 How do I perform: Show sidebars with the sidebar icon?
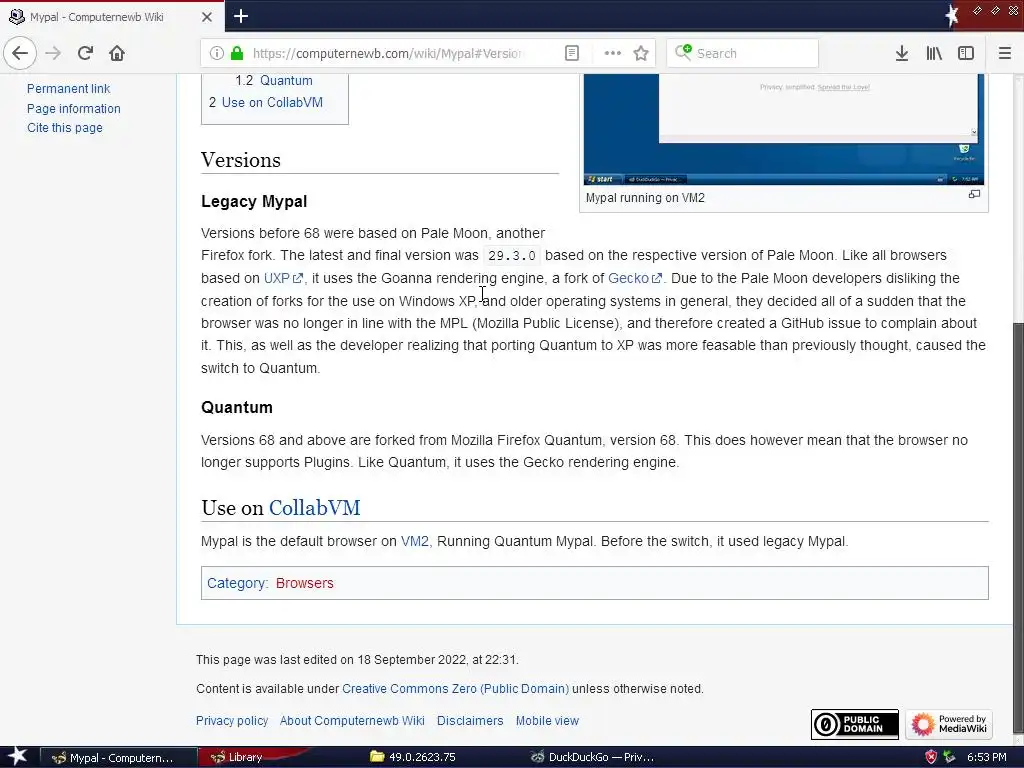pyautogui.click(x=966, y=53)
